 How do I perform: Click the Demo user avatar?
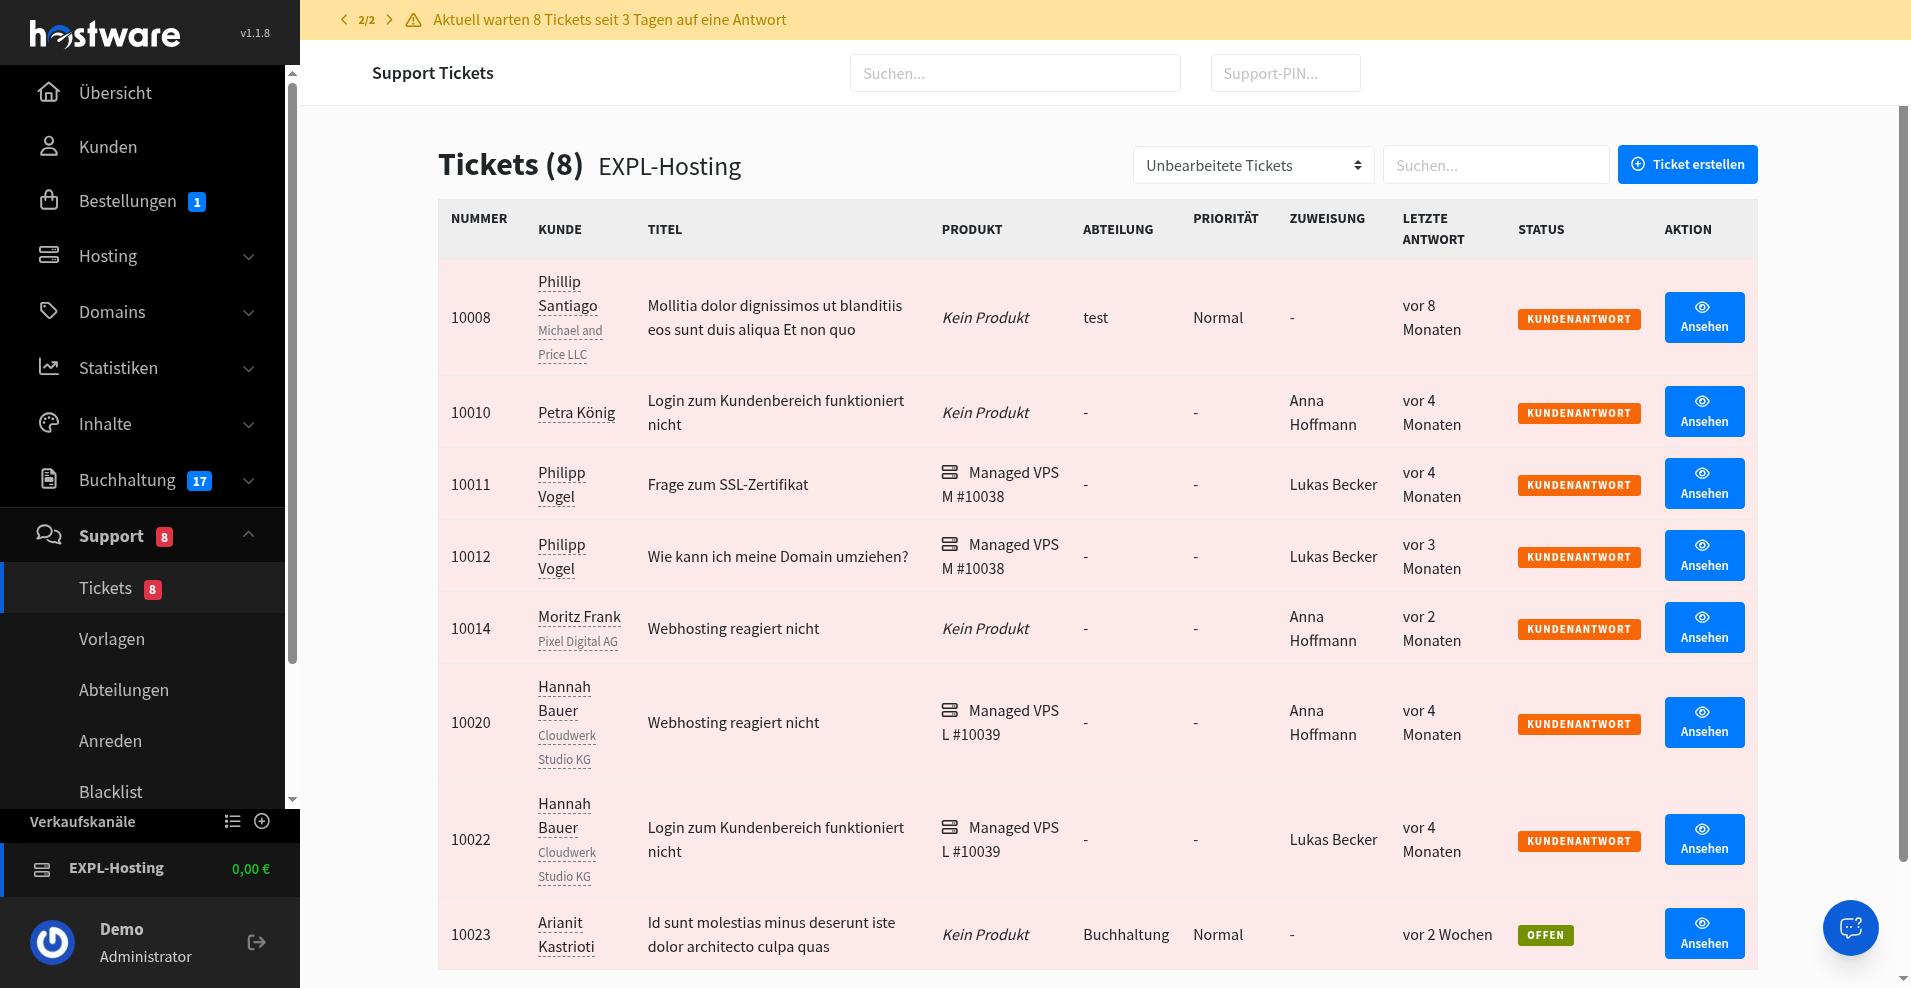point(53,942)
